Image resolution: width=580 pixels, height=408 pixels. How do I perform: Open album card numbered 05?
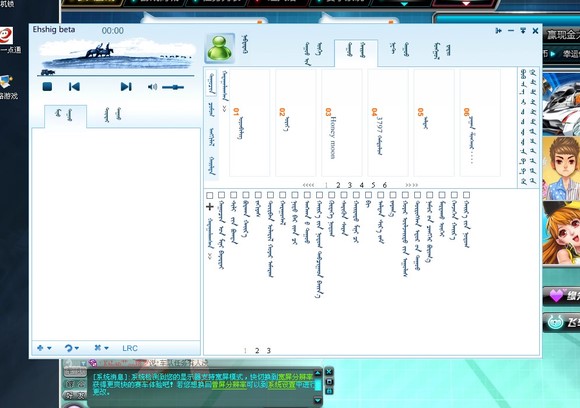pyautogui.click(x=434, y=123)
